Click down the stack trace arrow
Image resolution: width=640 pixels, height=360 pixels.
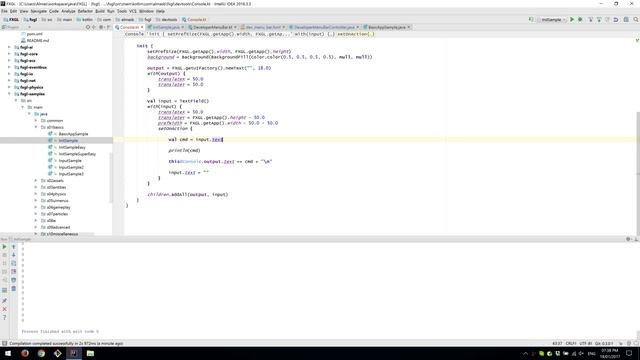click(x=13, y=255)
